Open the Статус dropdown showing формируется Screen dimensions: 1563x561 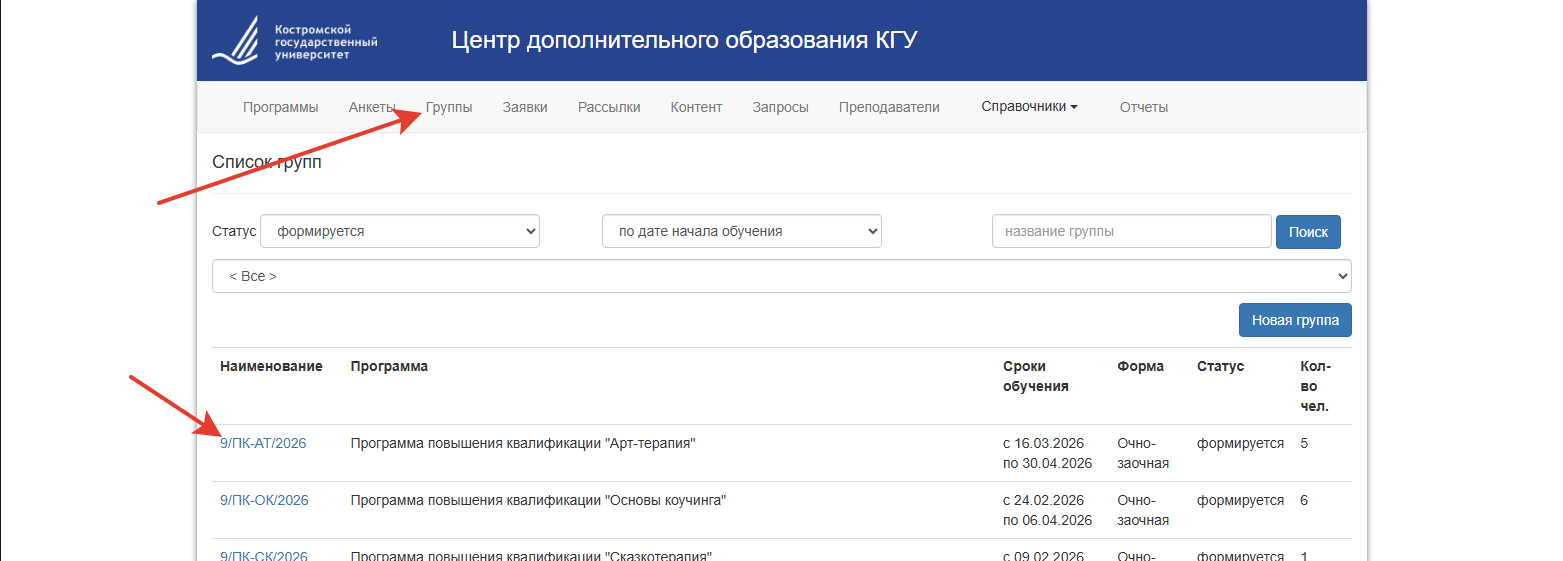point(400,231)
